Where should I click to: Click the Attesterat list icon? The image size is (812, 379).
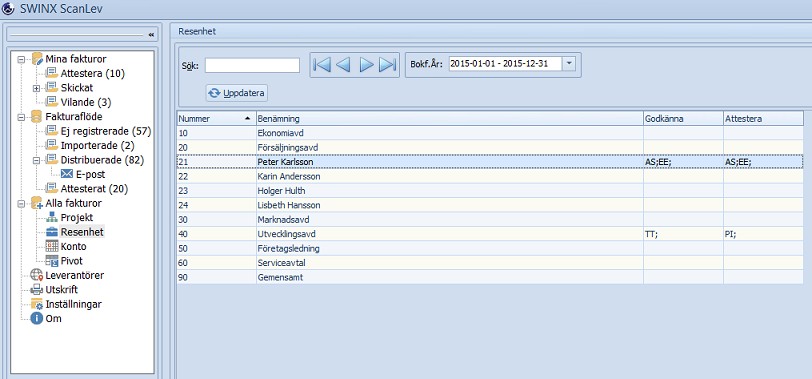click(52, 188)
